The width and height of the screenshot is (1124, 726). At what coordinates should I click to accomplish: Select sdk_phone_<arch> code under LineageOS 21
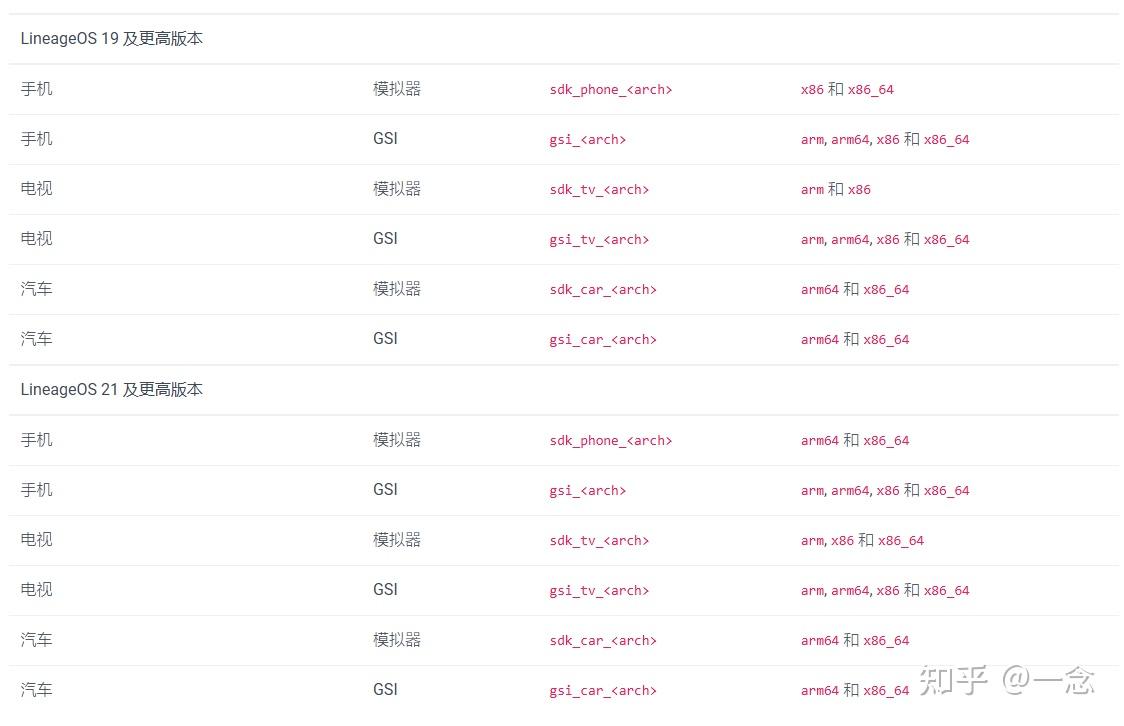[610, 441]
